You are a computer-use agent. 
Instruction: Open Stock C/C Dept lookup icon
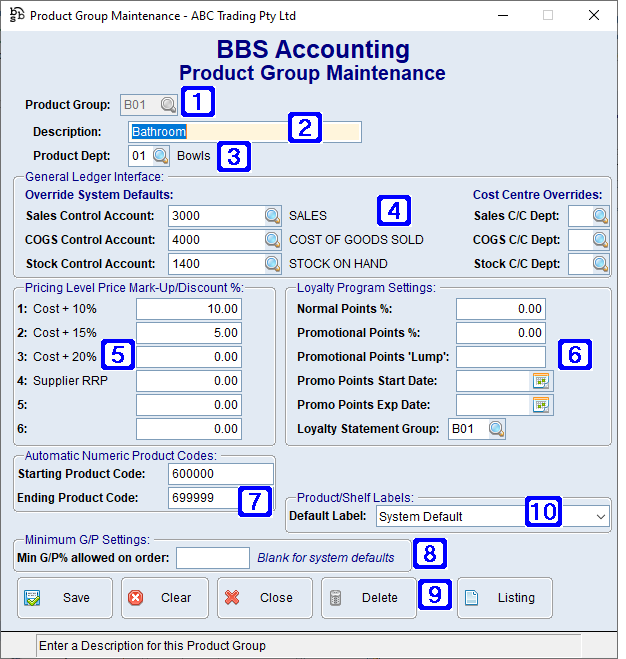coord(600,264)
